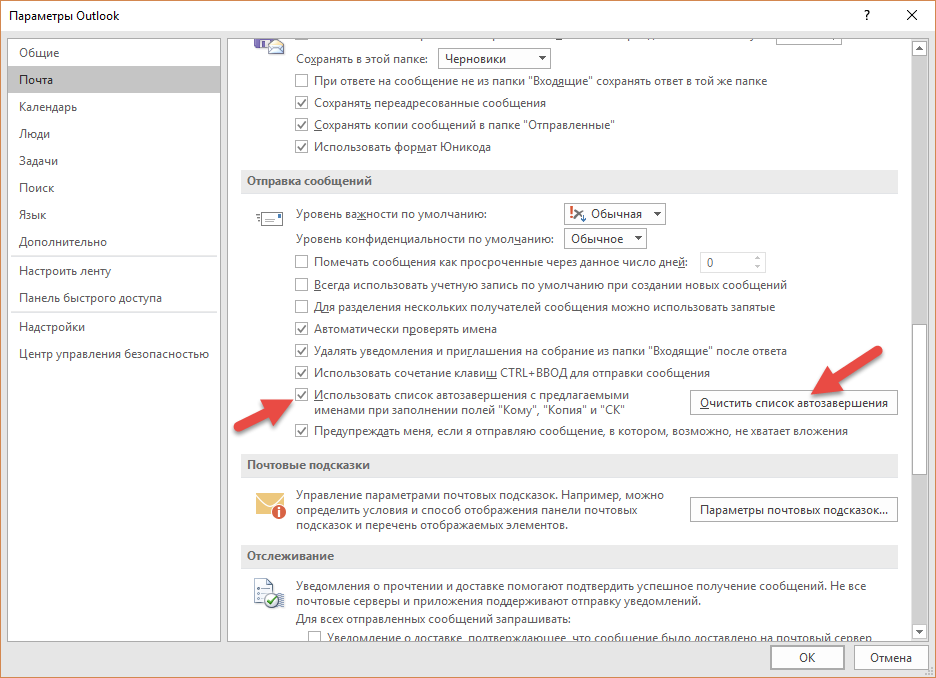Enable marking messages expired after days
The image size is (936, 678).
(301, 261)
